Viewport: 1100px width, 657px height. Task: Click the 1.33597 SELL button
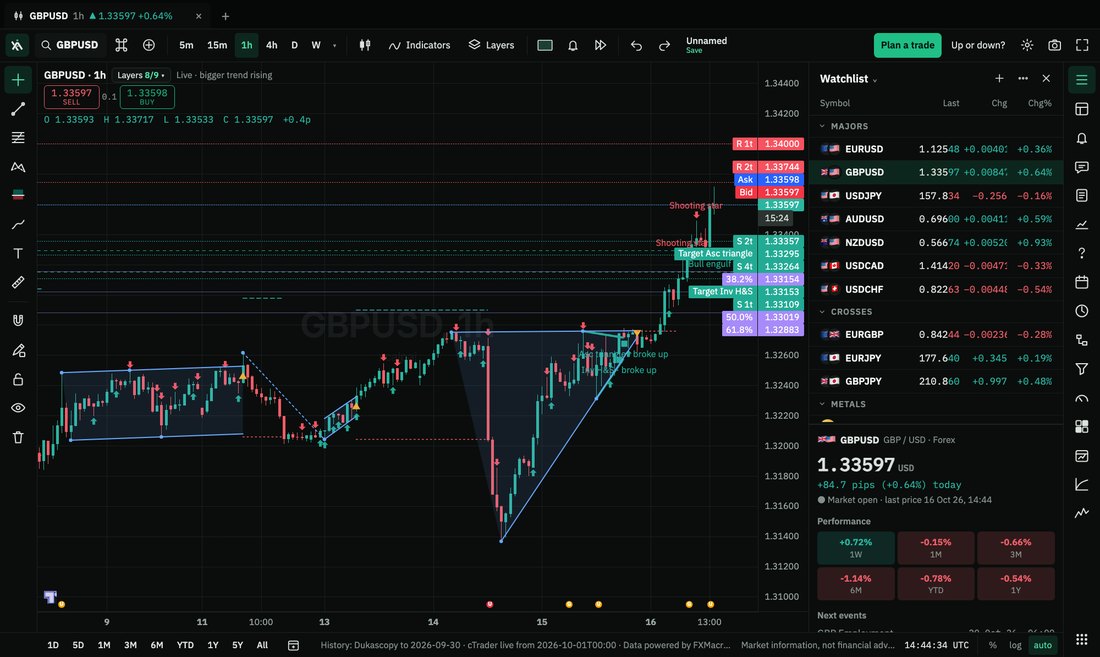tap(72, 97)
